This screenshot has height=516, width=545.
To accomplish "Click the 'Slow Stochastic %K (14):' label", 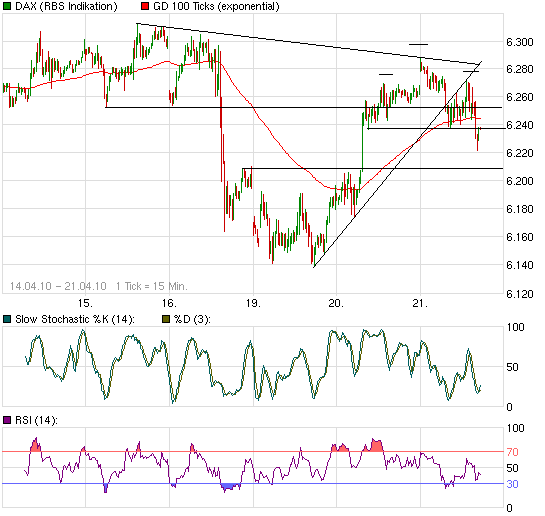I will pos(75,319).
